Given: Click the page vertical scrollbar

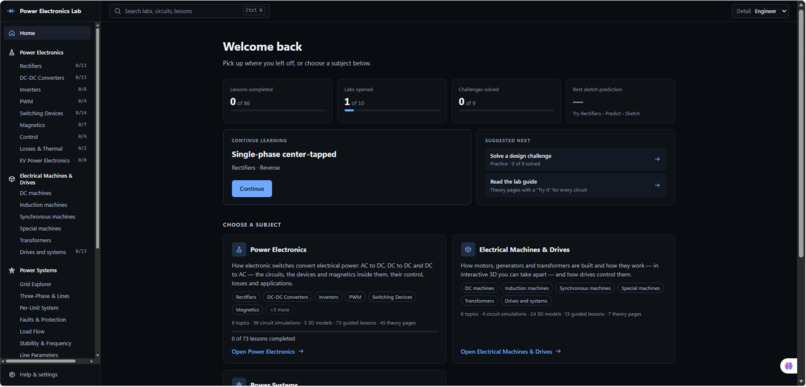Looking at the screenshot, I should (801, 134).
